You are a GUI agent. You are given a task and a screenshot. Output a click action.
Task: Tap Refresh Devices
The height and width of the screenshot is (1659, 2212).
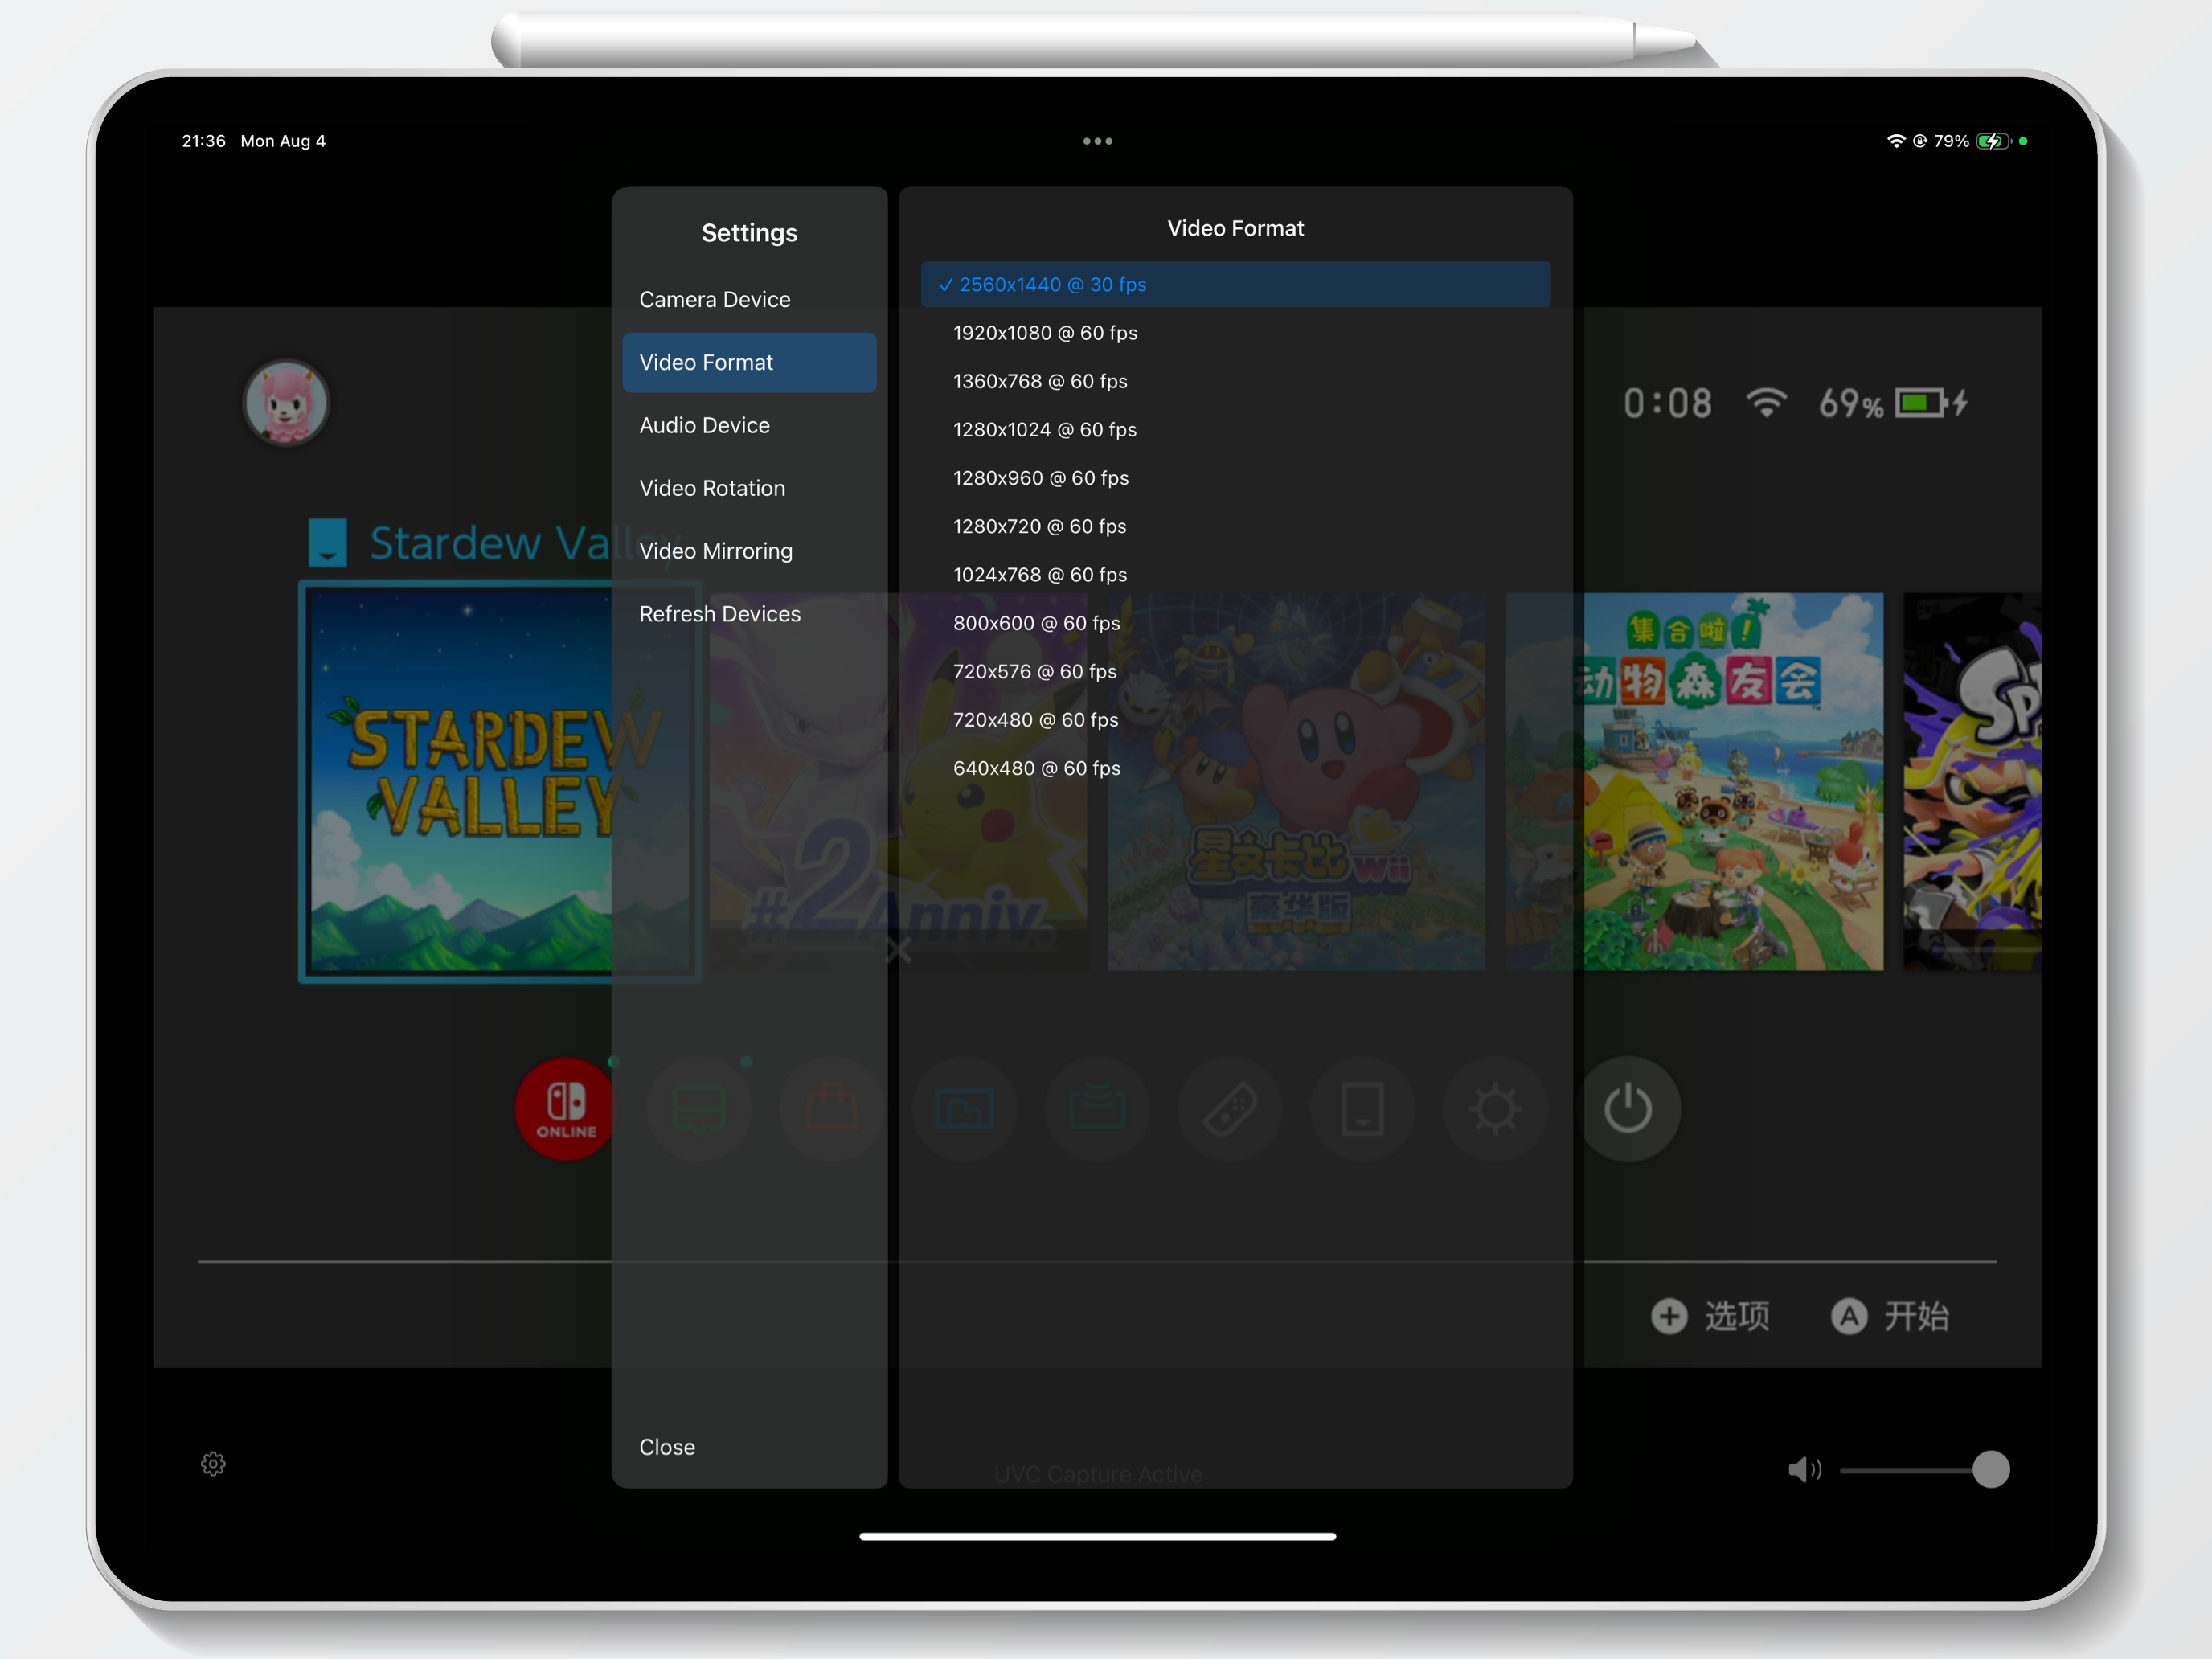[749, 614]
